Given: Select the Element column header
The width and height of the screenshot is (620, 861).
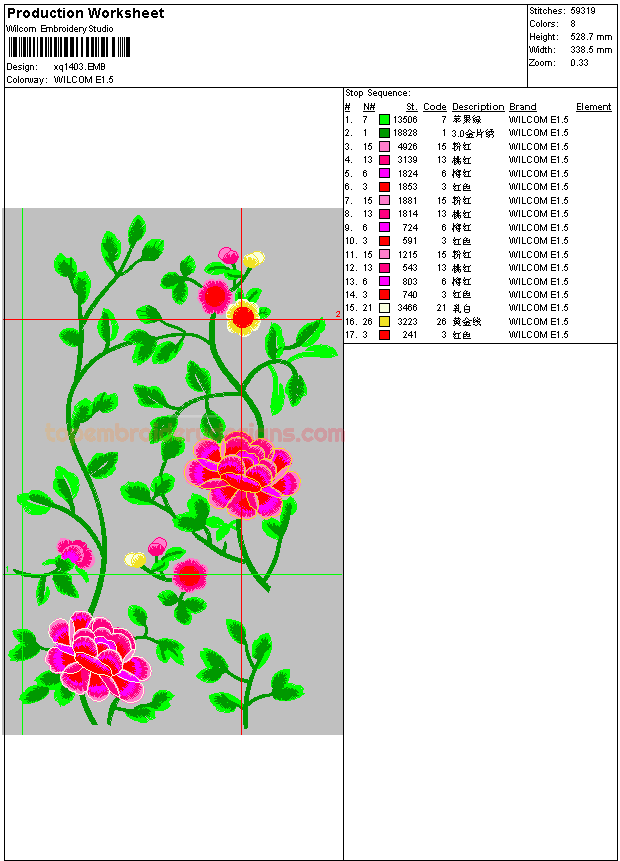Looking at the screenshot, I should [593, 107].
